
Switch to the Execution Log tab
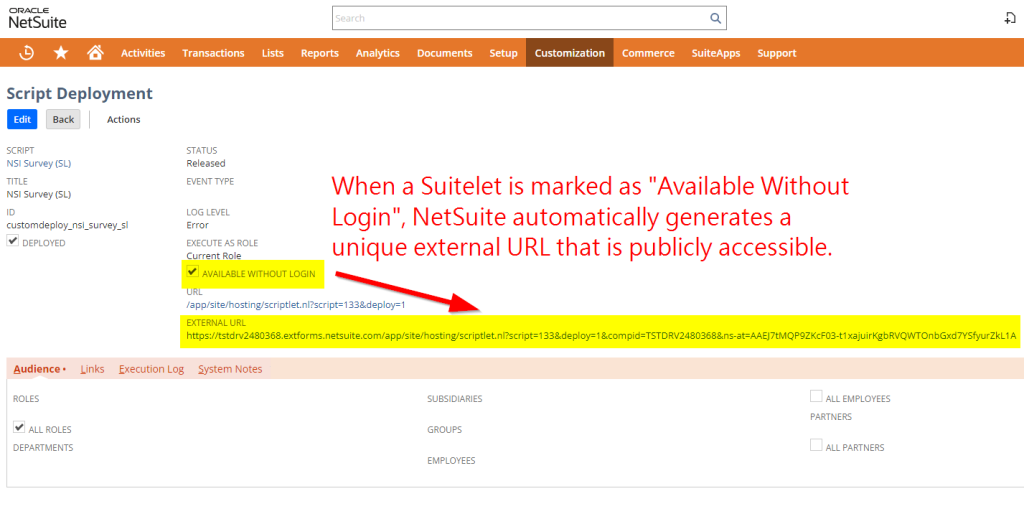click(x=152, y=369)
